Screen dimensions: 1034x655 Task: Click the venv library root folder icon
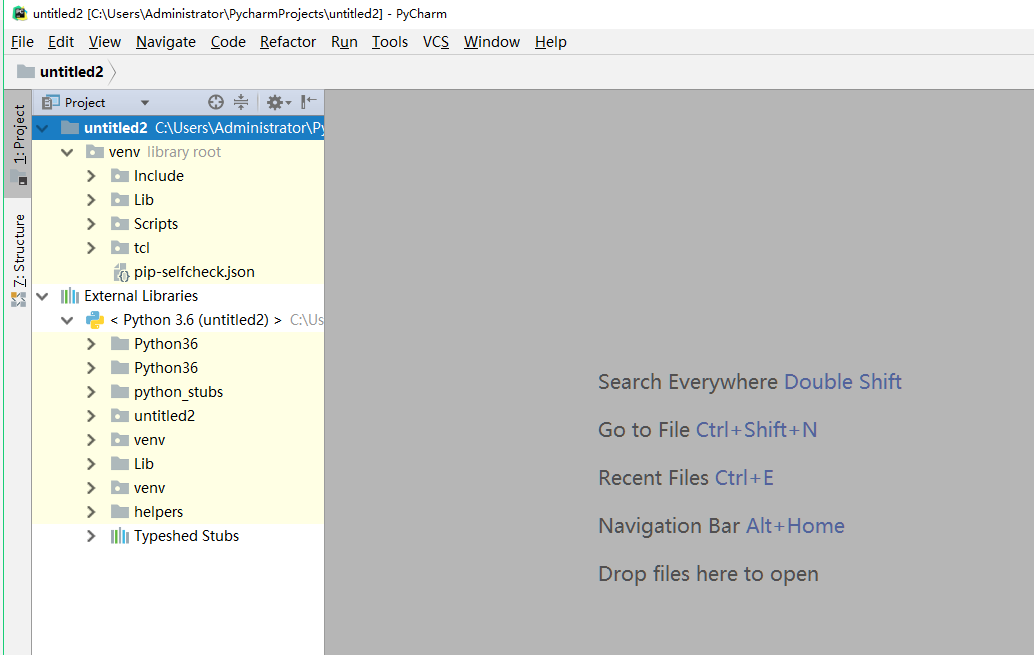tap(95, 152)
